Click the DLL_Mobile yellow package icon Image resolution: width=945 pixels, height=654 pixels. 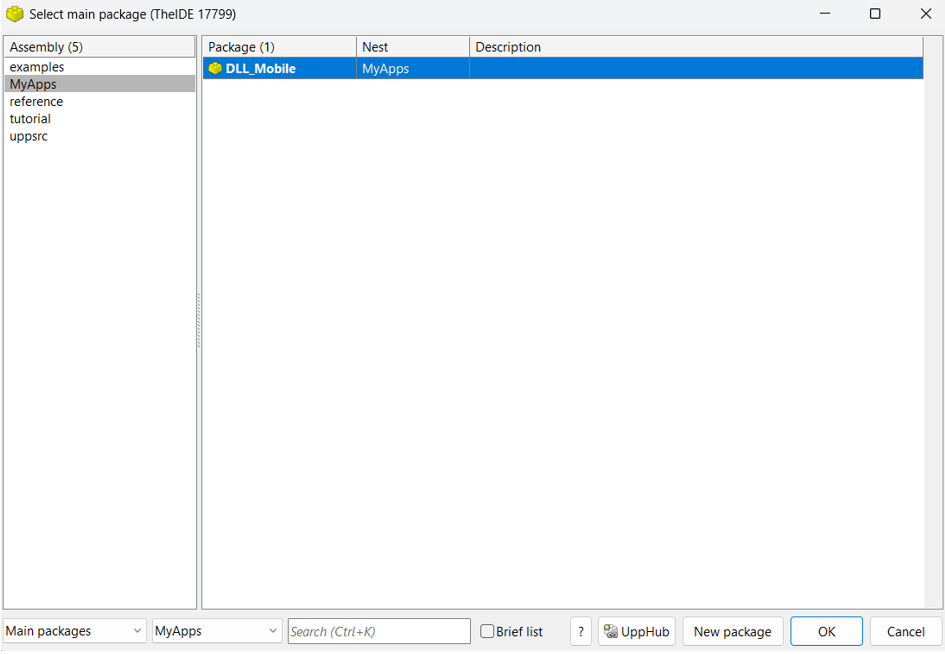(x=214, y=68)
